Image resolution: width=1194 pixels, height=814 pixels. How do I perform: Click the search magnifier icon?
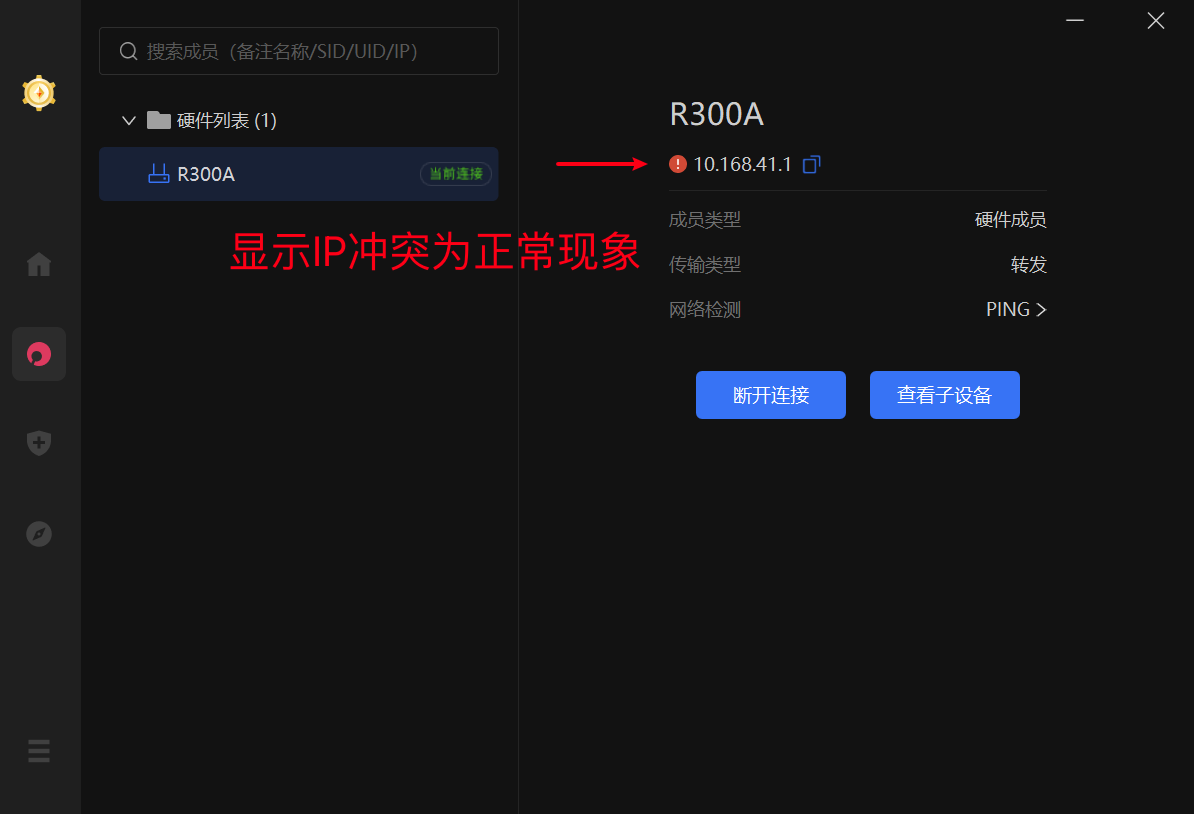click(x=127, y=50)
